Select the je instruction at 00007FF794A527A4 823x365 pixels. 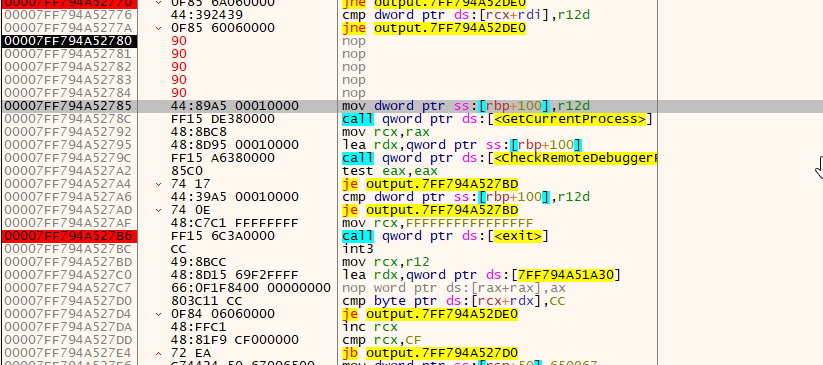click(430, 184)
